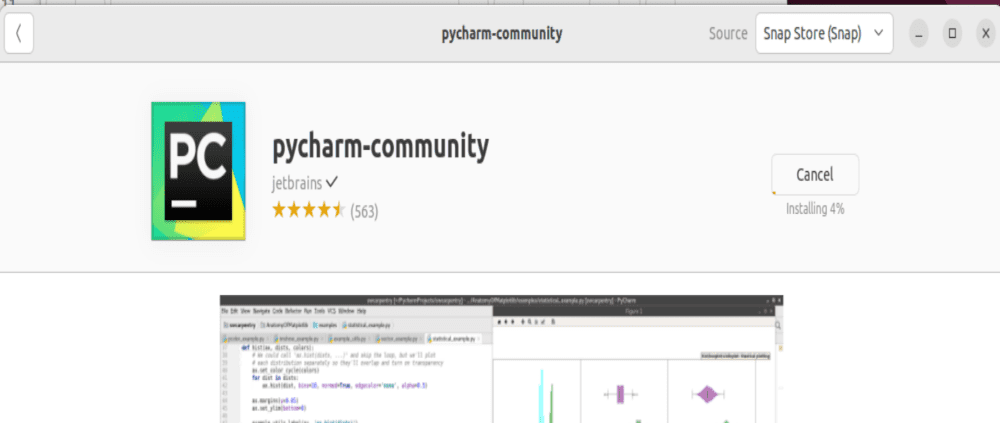The height and width of the screenshot is (423, 1000).
Task: Minimize the software window
Action: tap(918, 34)
